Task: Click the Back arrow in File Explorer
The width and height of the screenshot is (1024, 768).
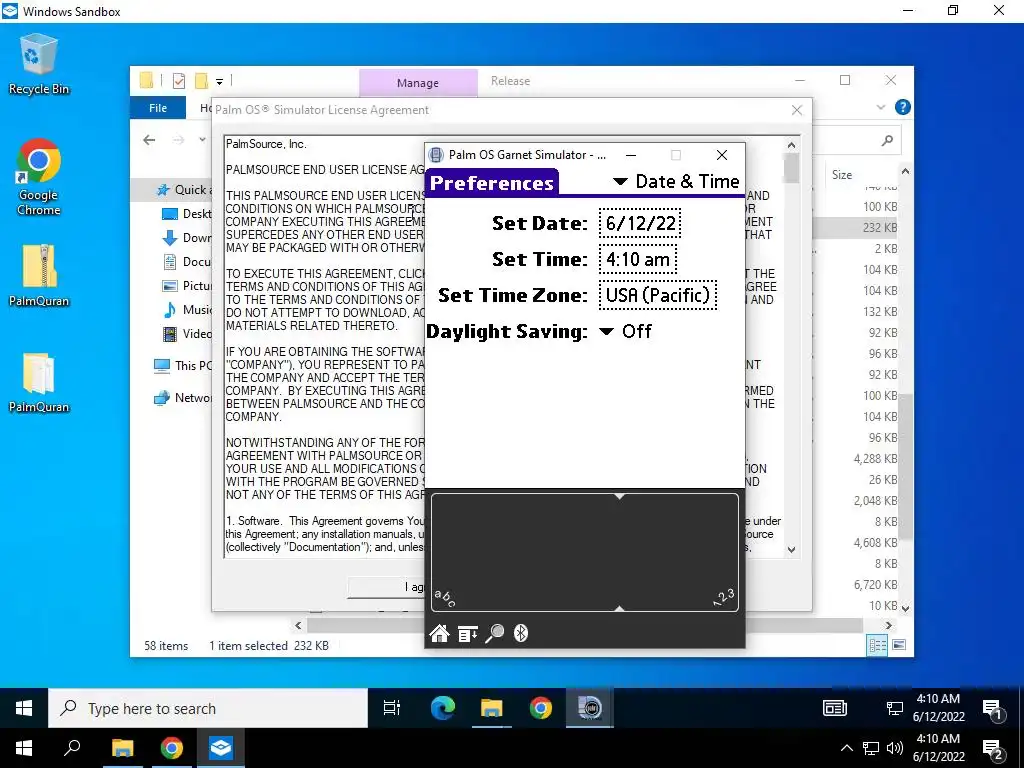Action: (149, 140)
